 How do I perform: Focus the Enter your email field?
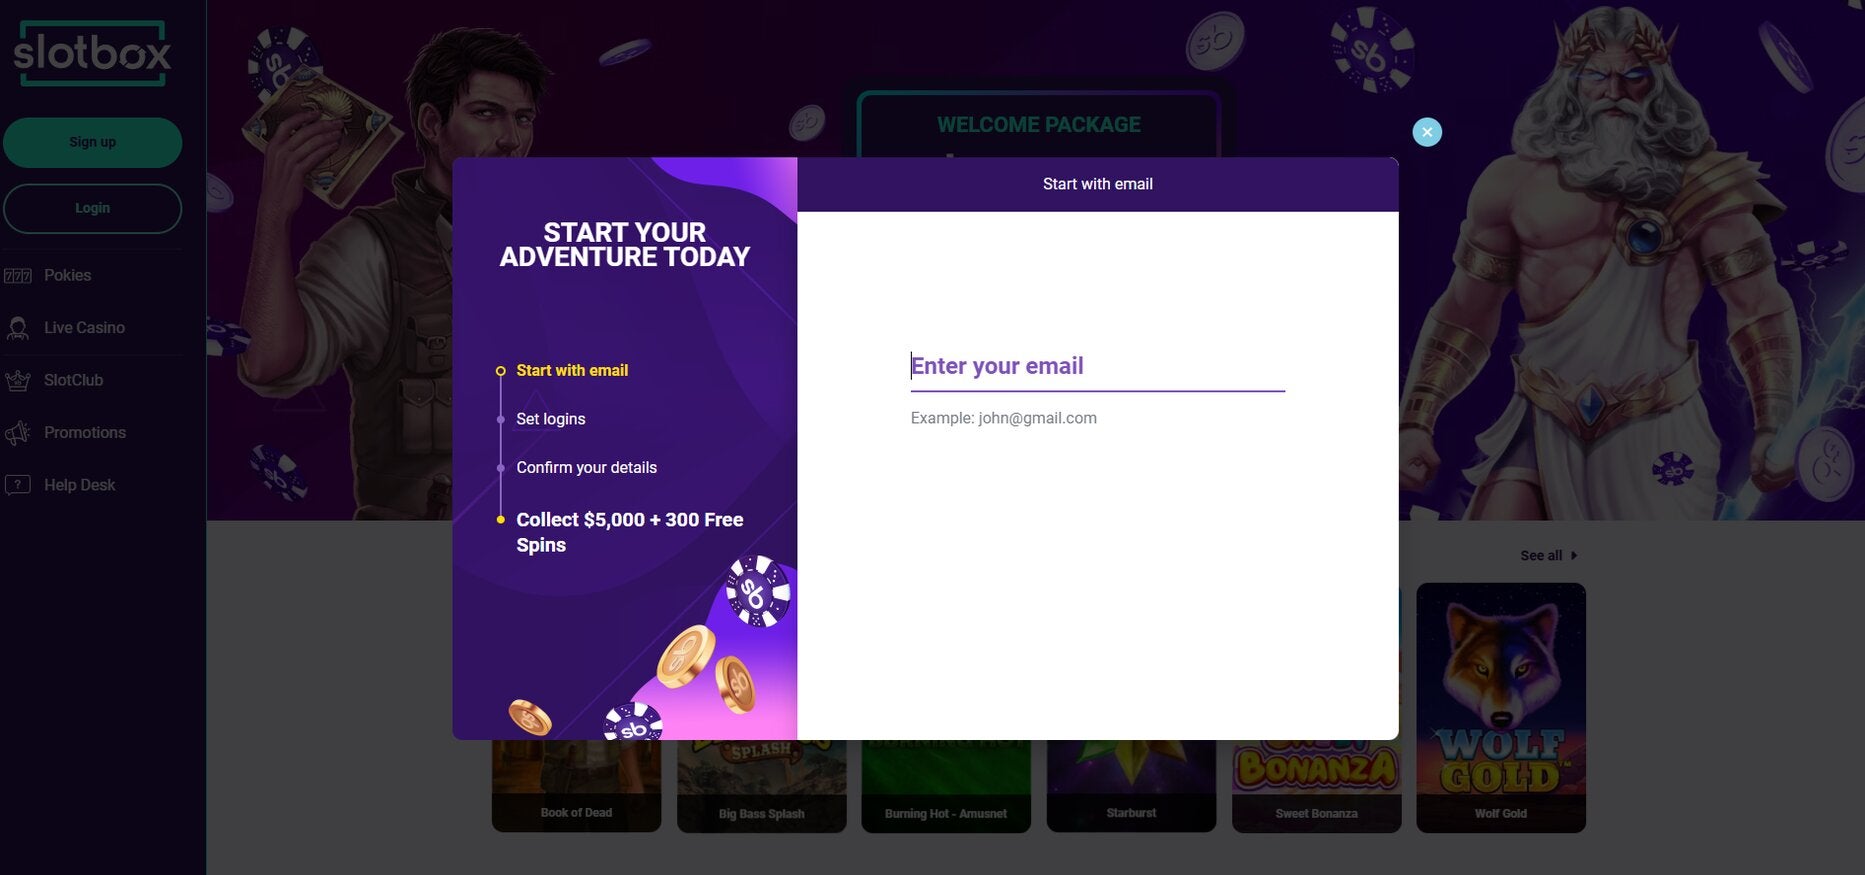coord(1097,367)
